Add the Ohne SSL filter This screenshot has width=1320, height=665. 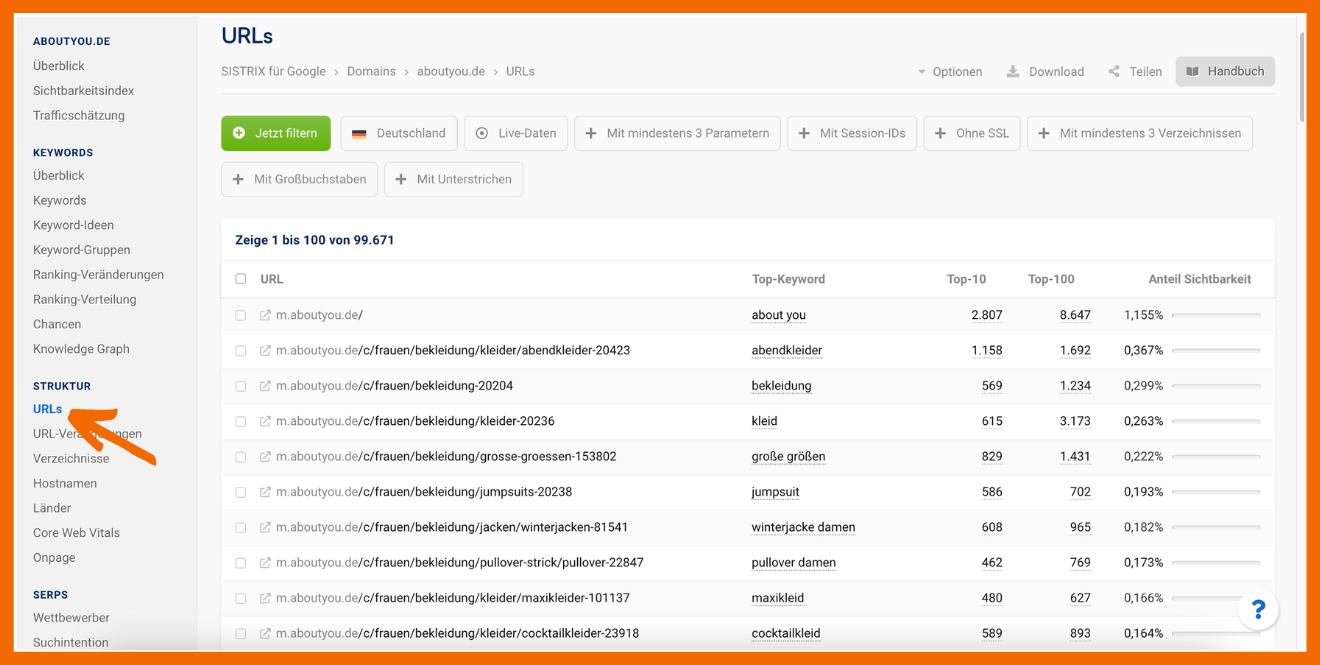click(972, 133)
